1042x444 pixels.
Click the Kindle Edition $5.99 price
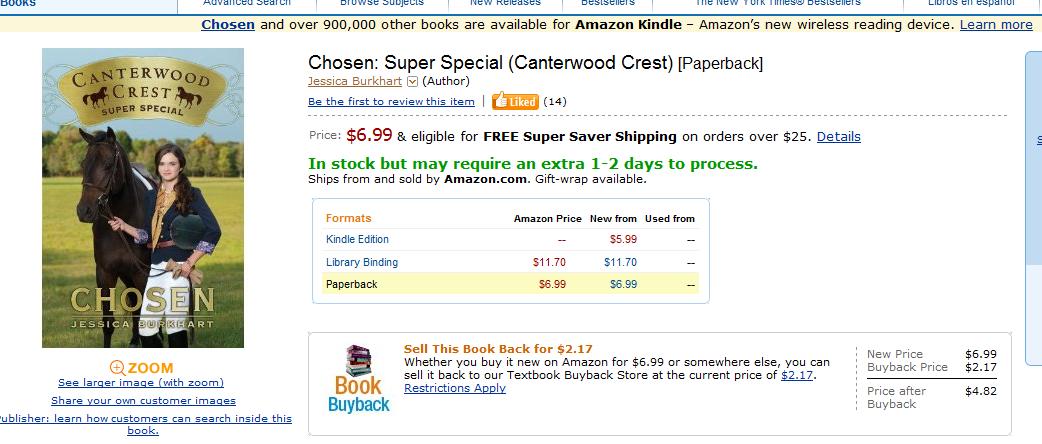623,239
